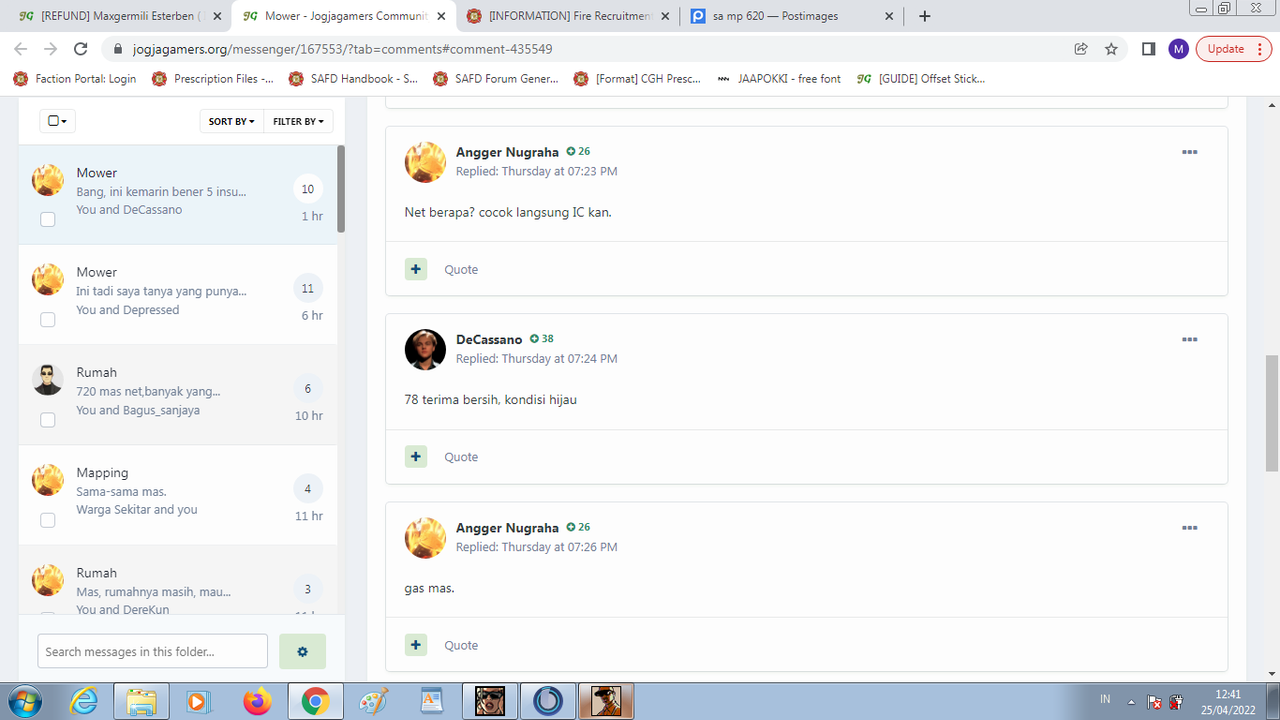
Task: Open the Format CGH Prescription bookmark
Action: pos(638,79)
